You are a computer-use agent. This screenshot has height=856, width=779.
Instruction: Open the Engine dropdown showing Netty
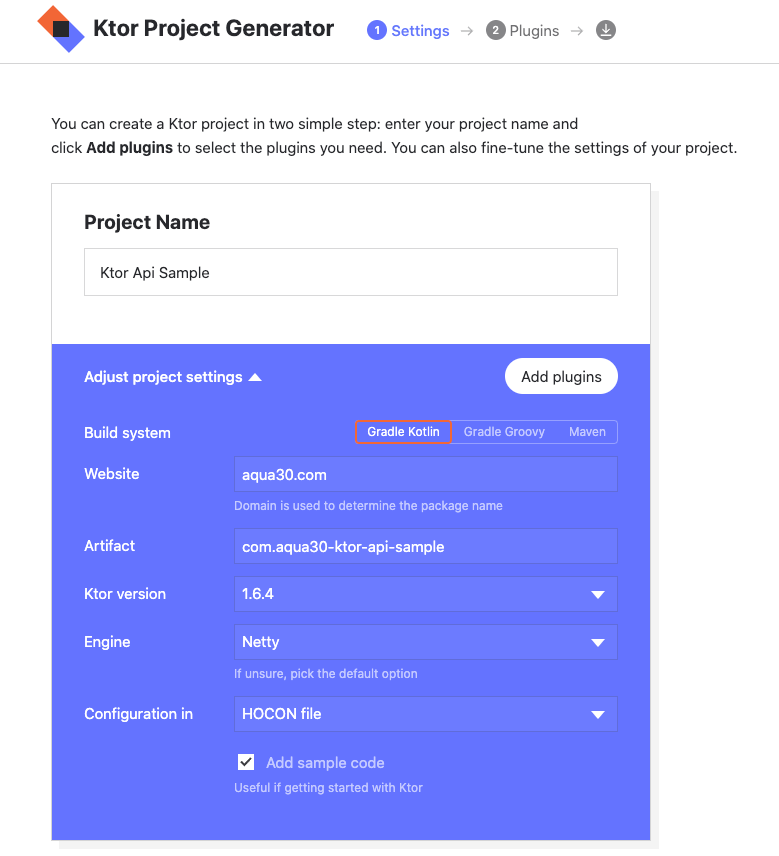[x=425, y=642]
